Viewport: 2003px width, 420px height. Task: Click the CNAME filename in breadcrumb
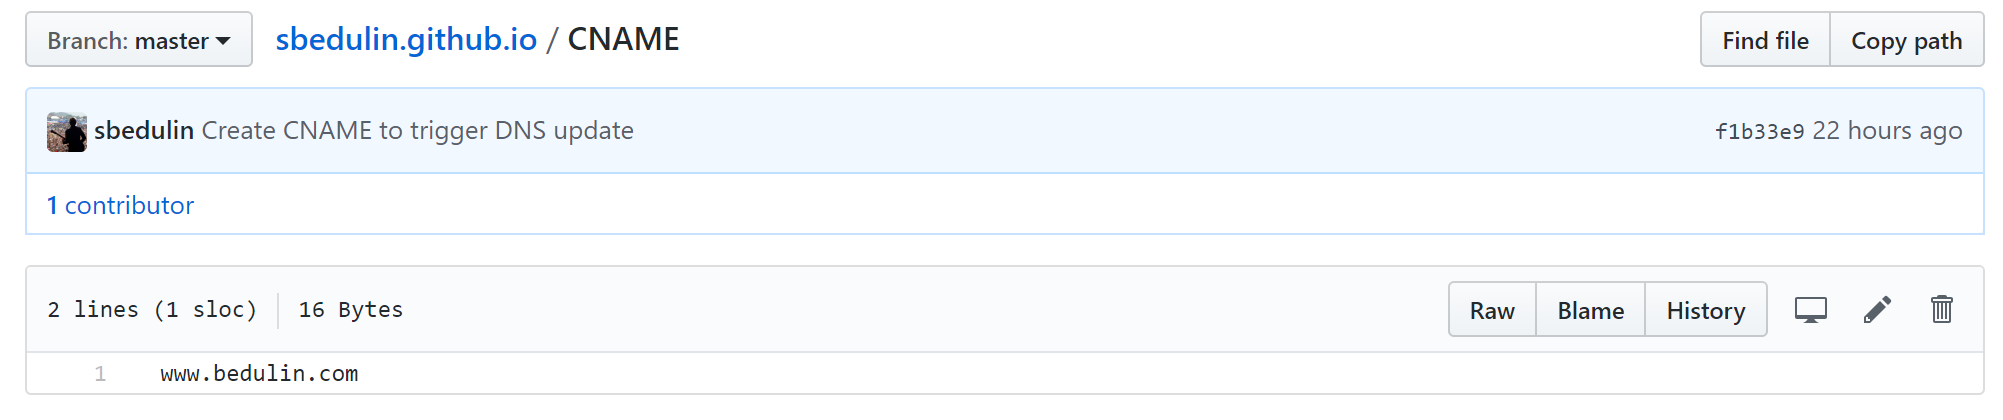pyautogui.click(x=623, y=40)
